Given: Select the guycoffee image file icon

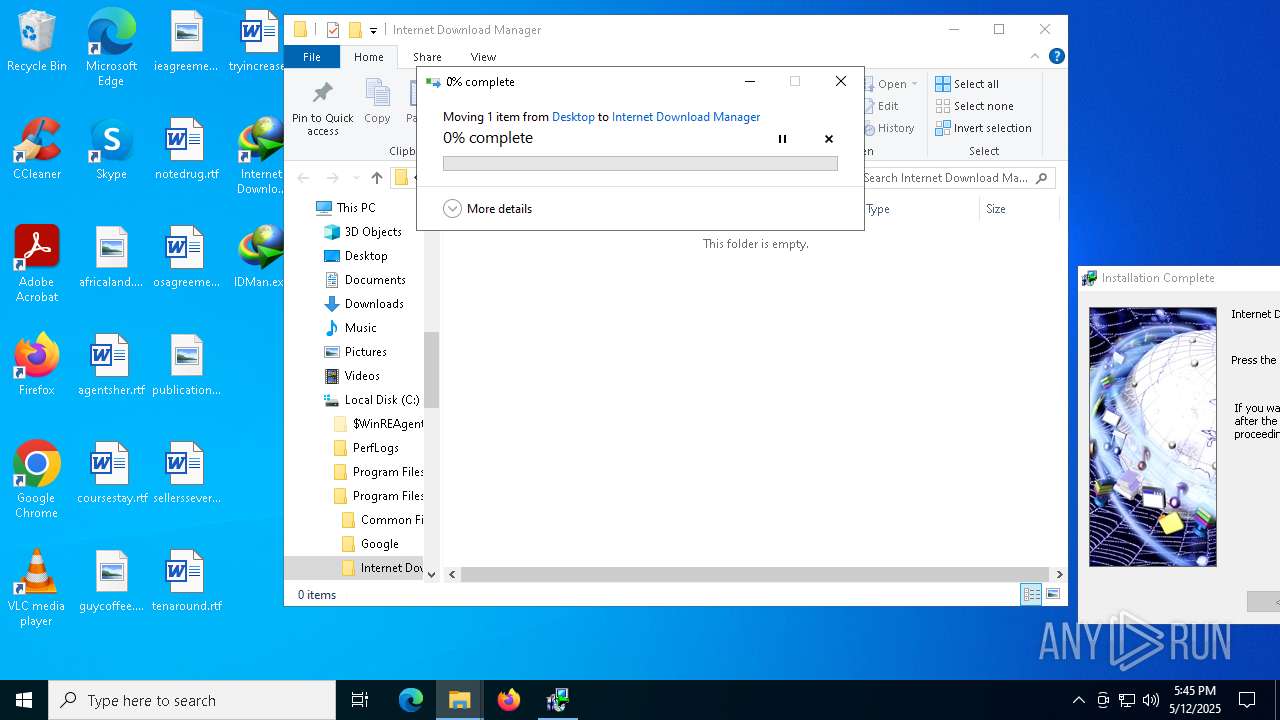Looking at the screenshot, I should pyautogui.click(x=111, y=581).
